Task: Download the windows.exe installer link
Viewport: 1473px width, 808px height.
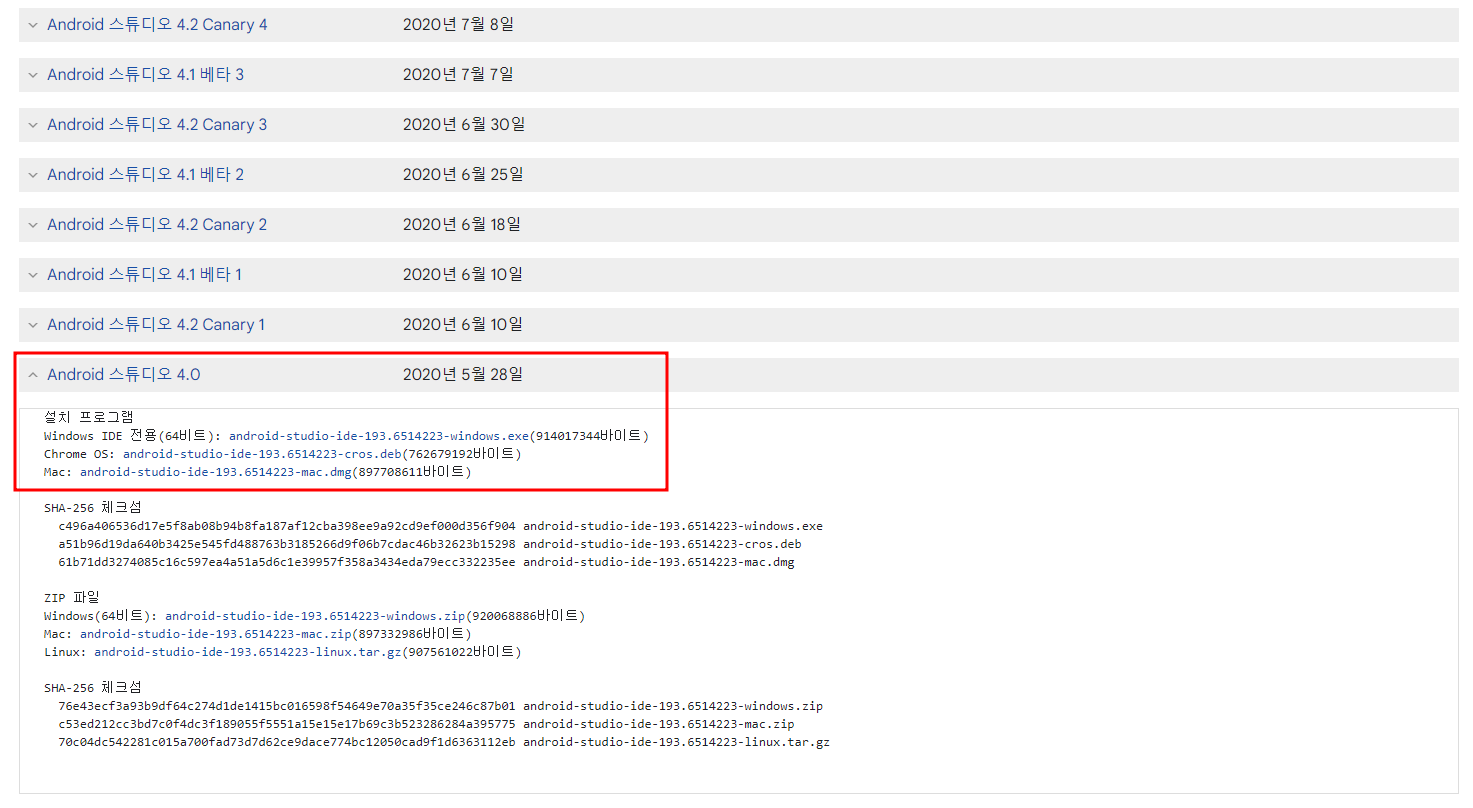Action: coord(379,436)
